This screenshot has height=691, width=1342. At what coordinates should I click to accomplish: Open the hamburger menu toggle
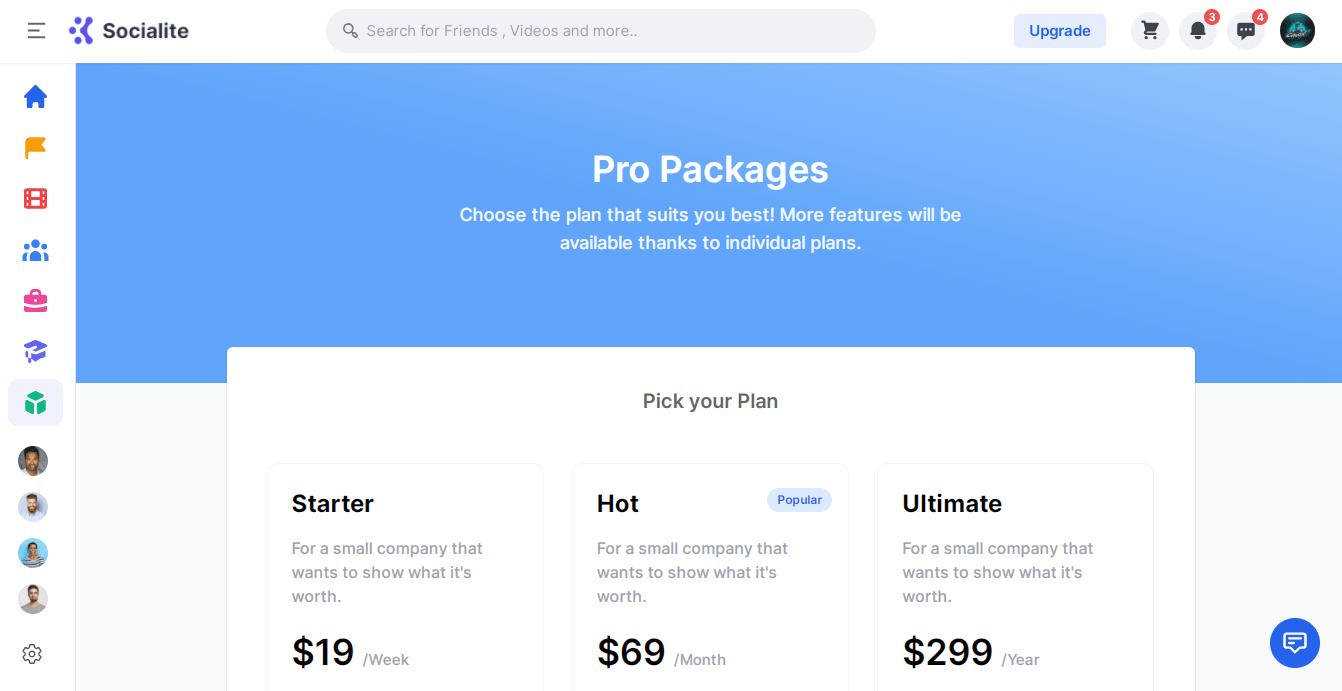[x=36, y=31]
